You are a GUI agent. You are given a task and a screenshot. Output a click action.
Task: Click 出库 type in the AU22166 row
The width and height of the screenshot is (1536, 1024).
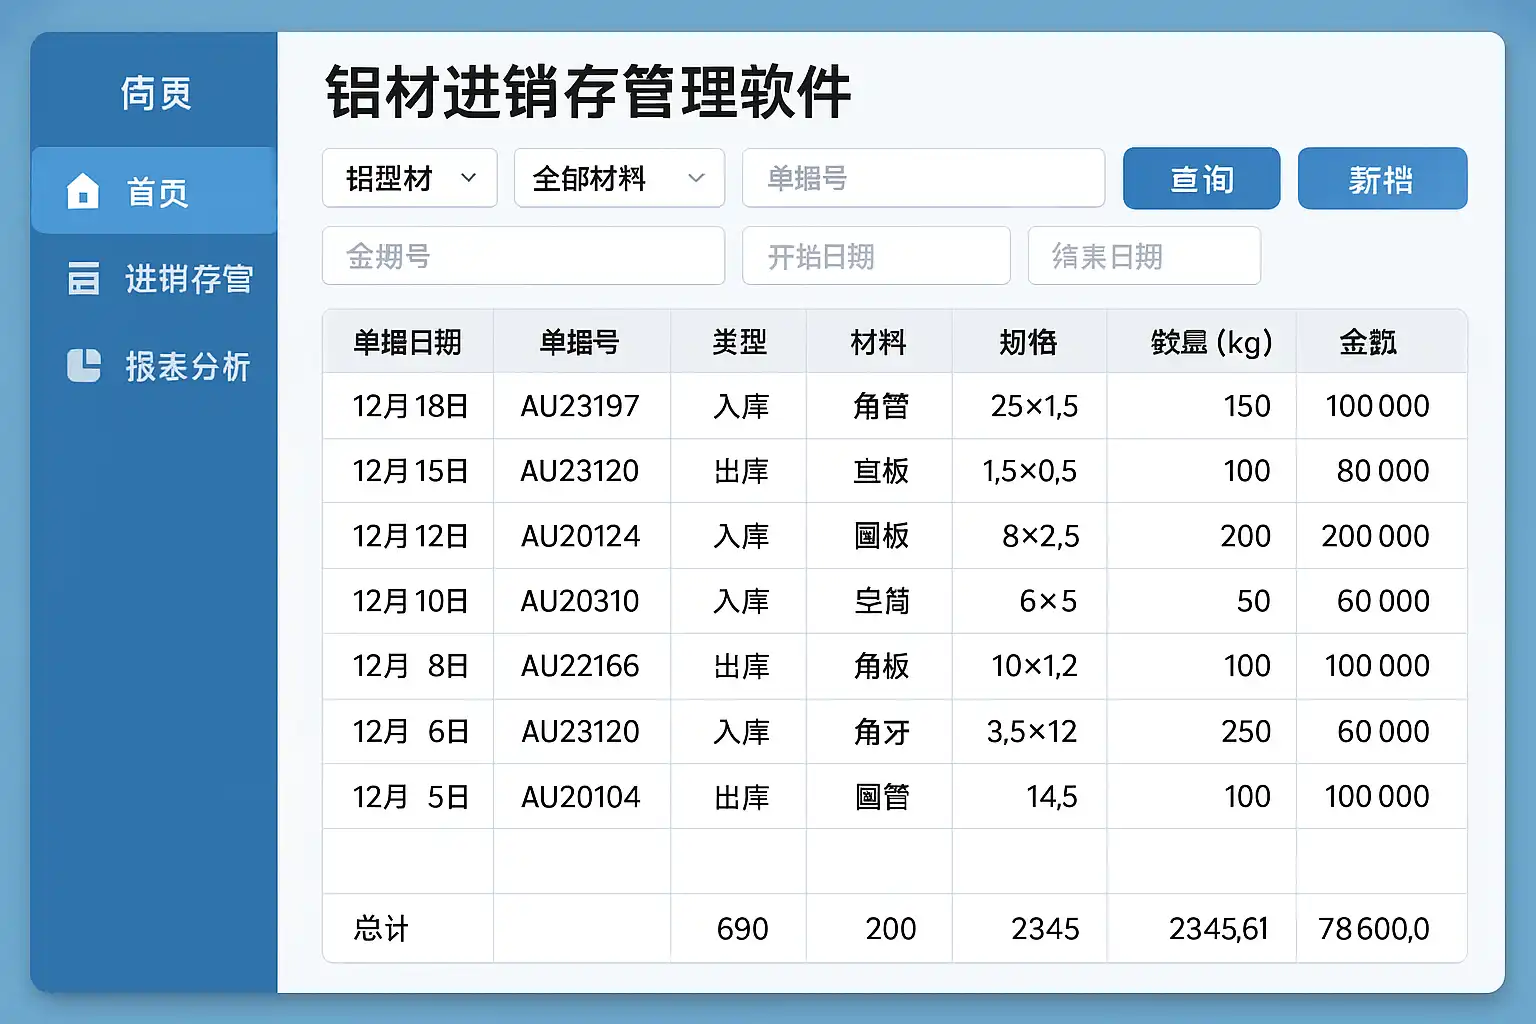pos(741,666)
